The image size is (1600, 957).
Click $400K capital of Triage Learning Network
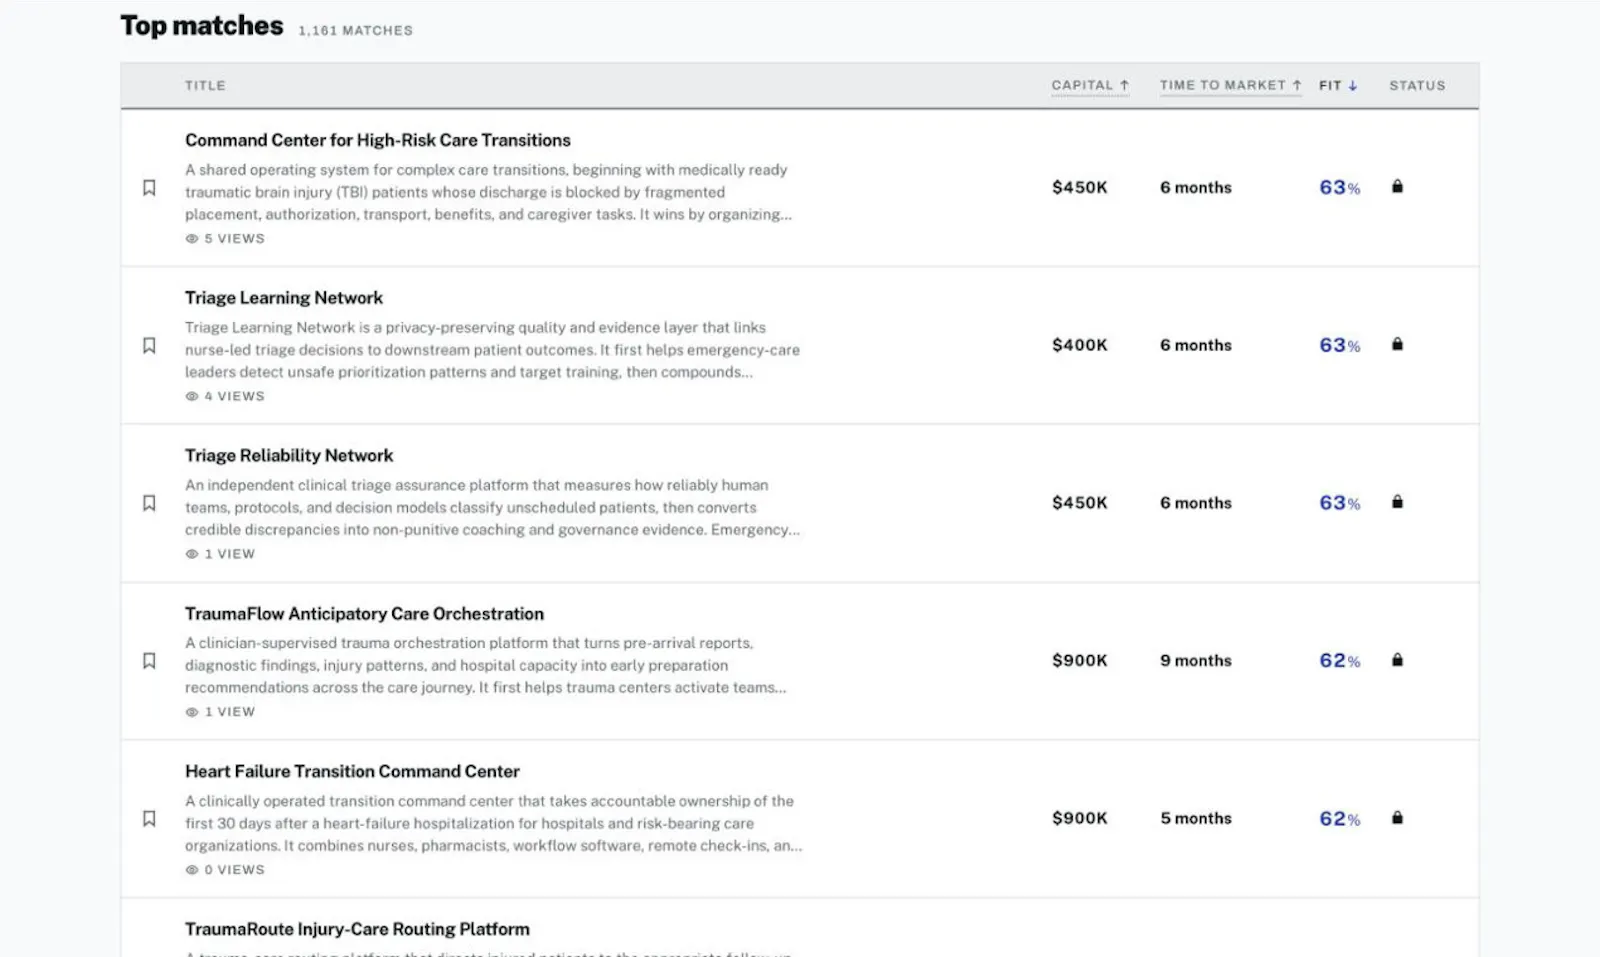tap(1079, 345)
